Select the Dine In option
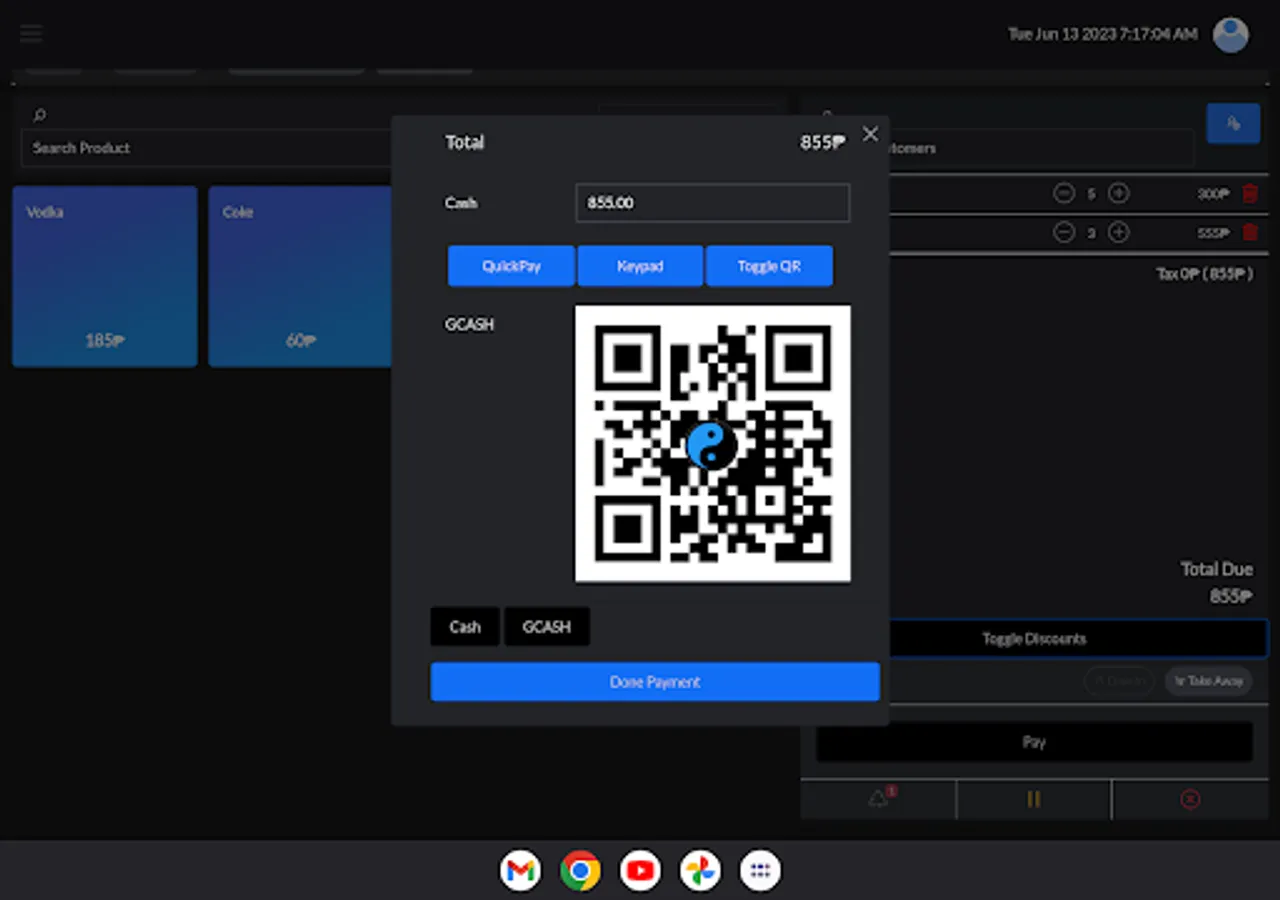Image resolution: width=1280 pixels, height=900 pixels. [x=1118, y=681]
